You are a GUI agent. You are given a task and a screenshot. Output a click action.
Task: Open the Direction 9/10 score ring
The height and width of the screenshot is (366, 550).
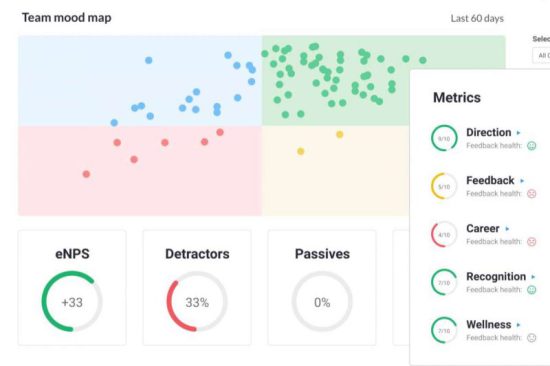point(444,138)
